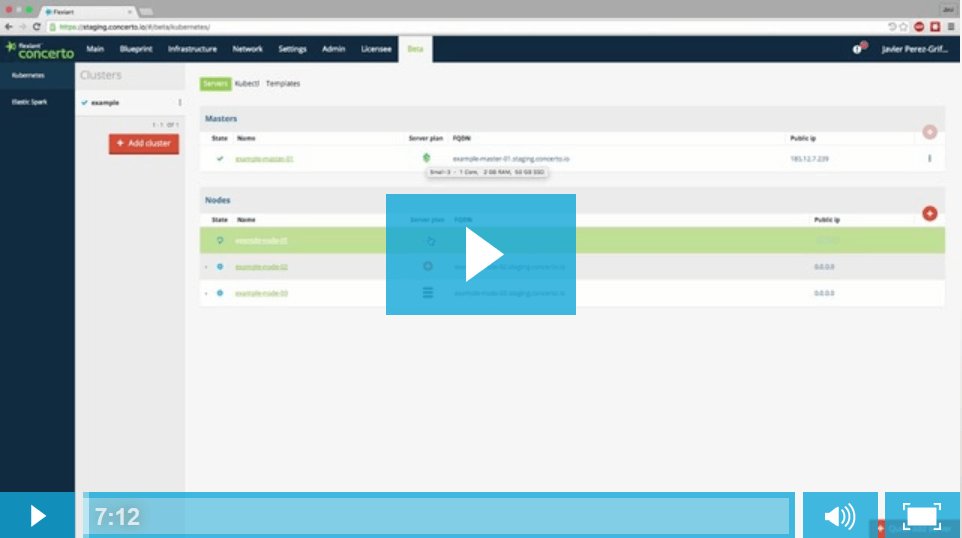Open the Main menu
The image size is (962, 538).
click(95, 49)
